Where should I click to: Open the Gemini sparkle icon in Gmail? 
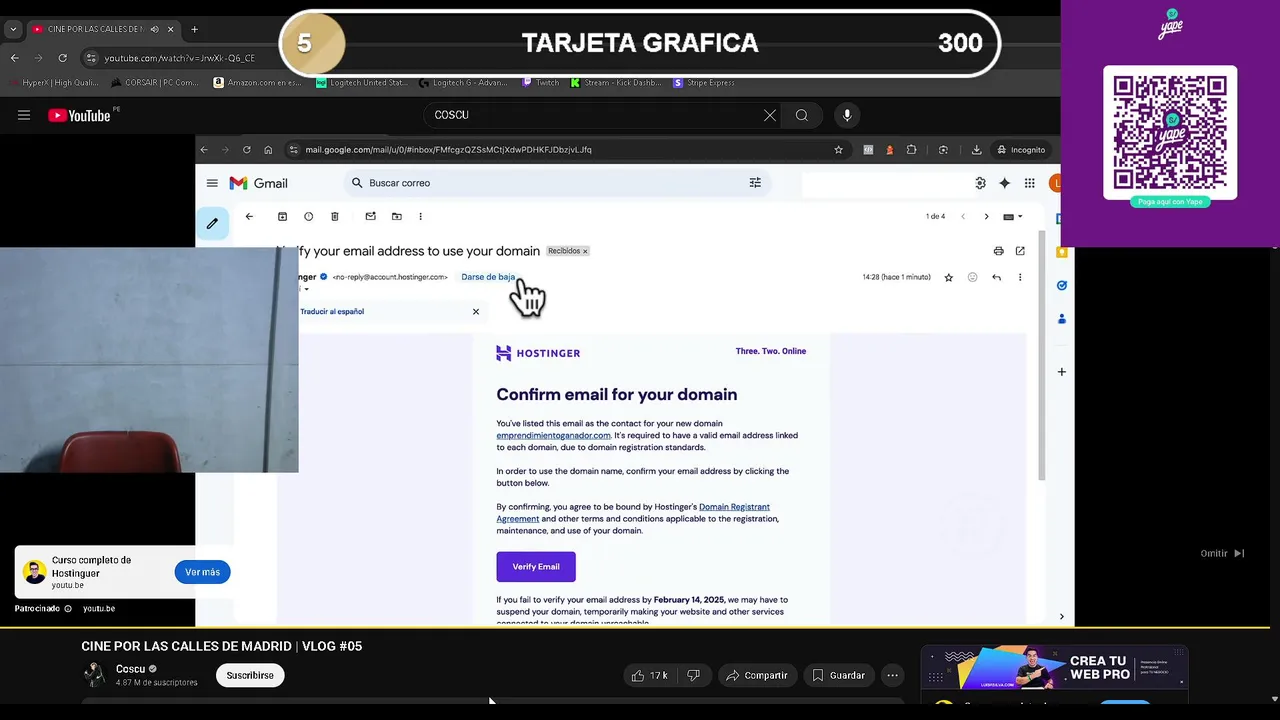pyautogui.click(x=1004, y=183)
